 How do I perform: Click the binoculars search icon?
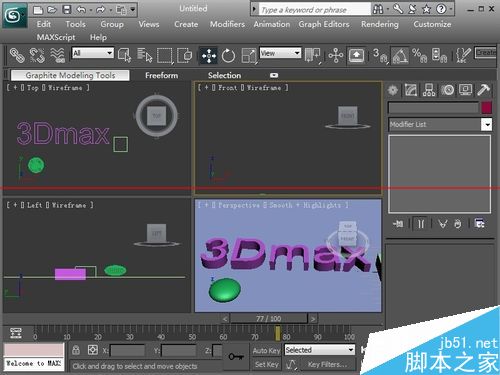(x=378, y=9)
